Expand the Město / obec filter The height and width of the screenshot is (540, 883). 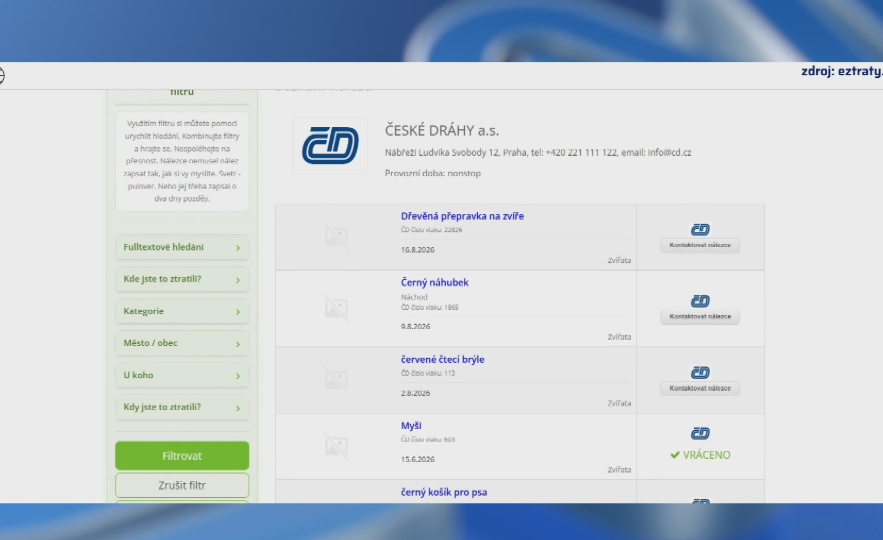tap(182, 343)
